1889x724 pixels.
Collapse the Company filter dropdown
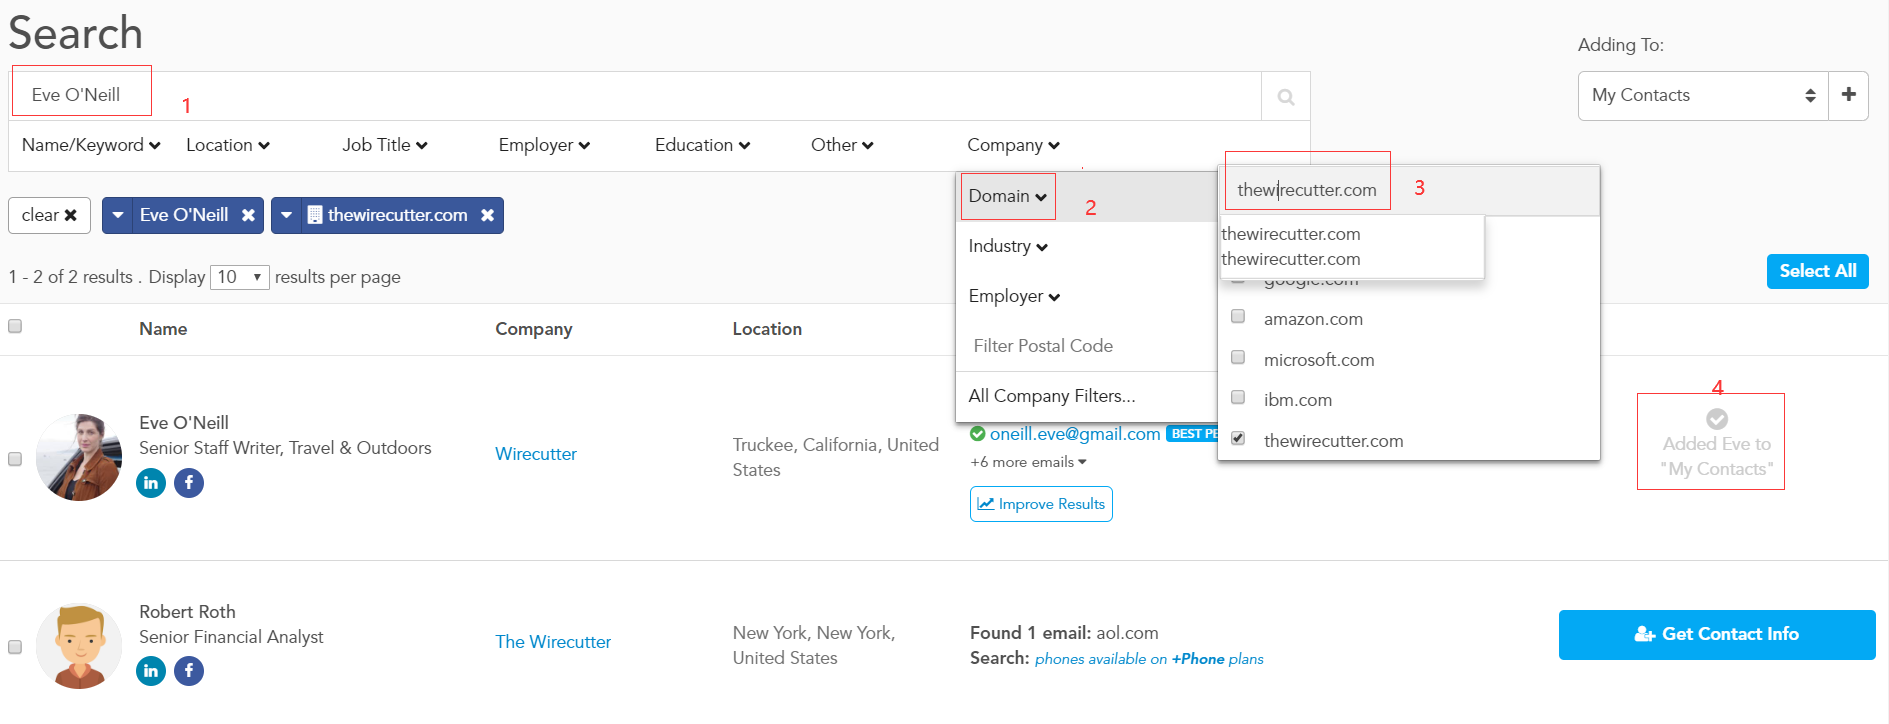(x=1013, y=145)
